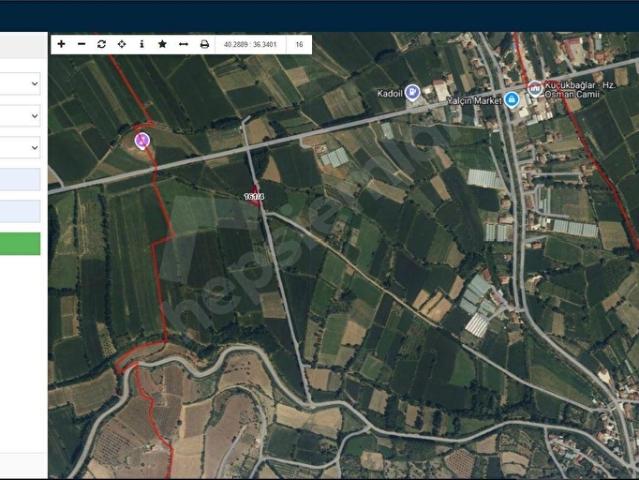Click the crosshair locate icon
The image size is (639, 480).
coord(121,44)
